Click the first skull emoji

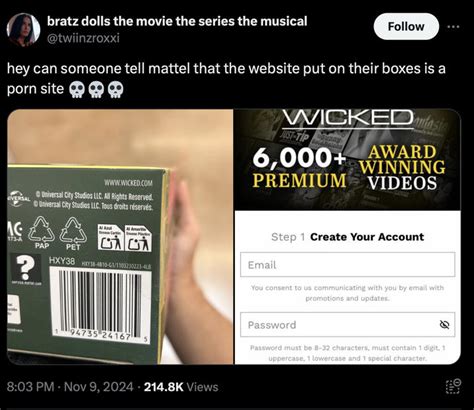click(77, 89)
